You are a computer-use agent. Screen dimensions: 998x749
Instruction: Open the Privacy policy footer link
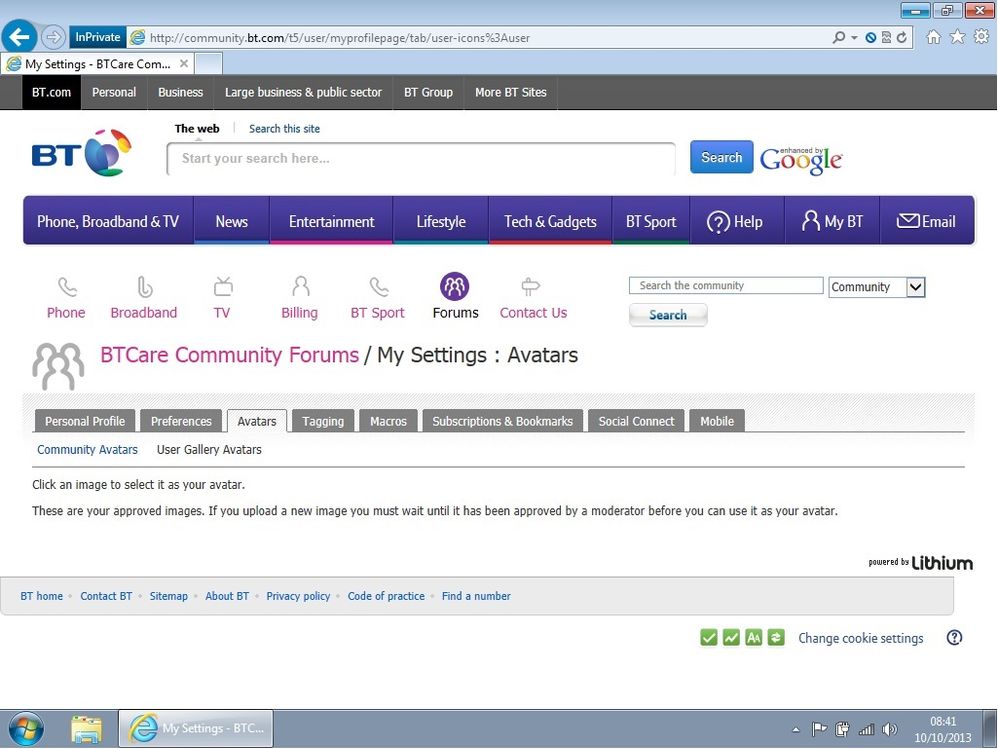tap(298, 596)
